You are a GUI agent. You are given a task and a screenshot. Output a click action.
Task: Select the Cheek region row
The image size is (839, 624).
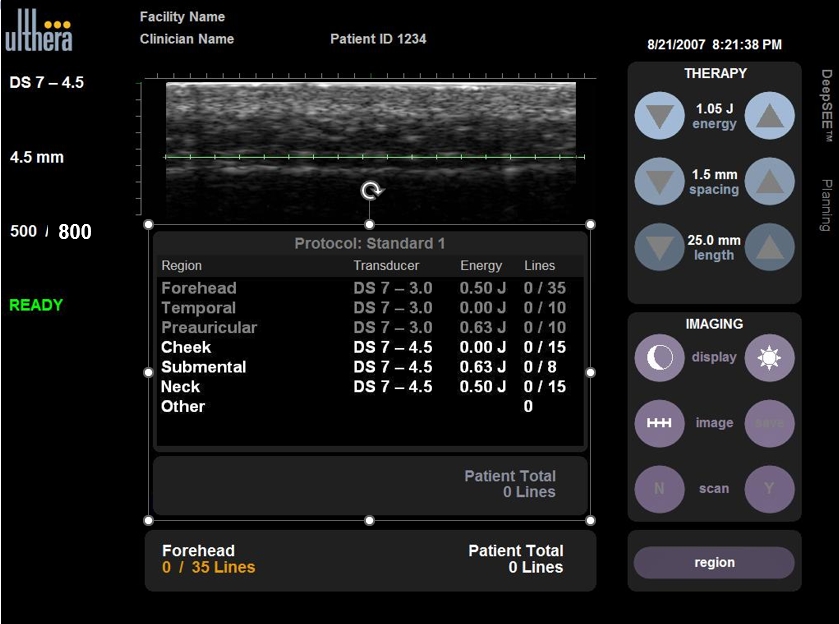tap(369, 347)
